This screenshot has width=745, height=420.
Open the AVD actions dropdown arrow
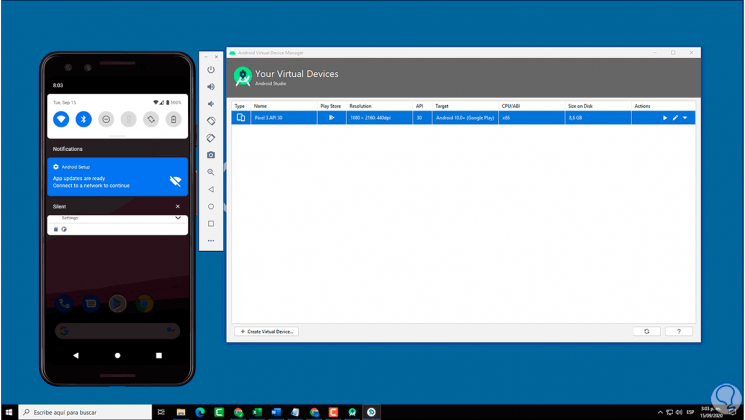[x=685, y=118]
